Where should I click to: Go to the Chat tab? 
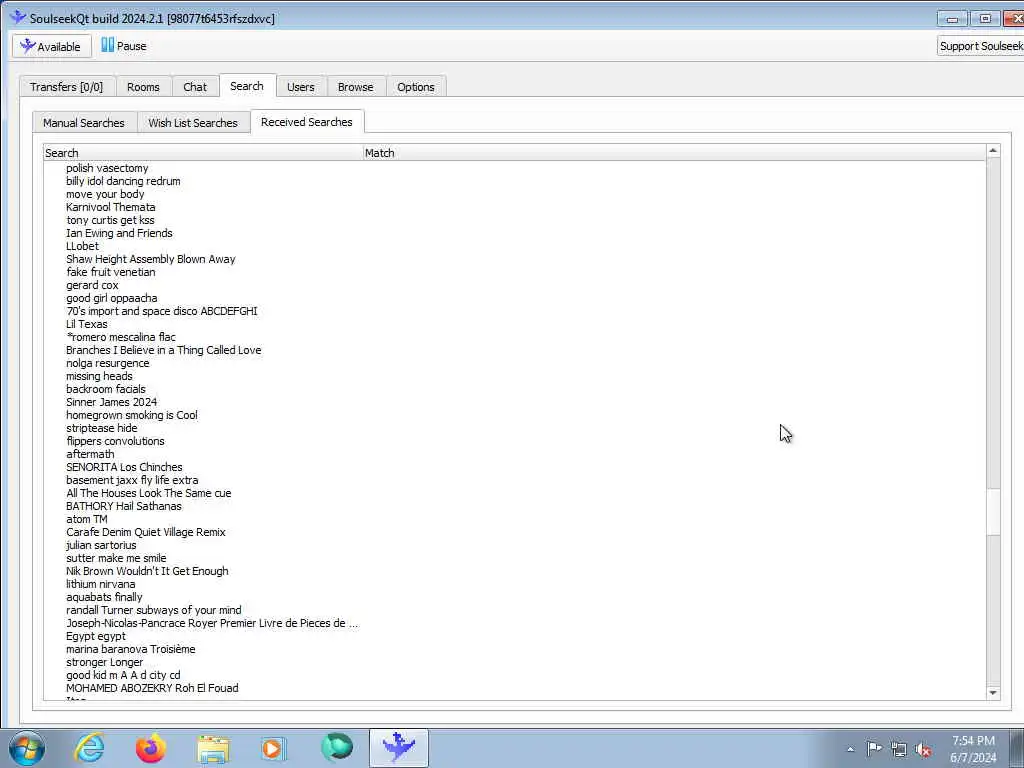coord(195,87)
